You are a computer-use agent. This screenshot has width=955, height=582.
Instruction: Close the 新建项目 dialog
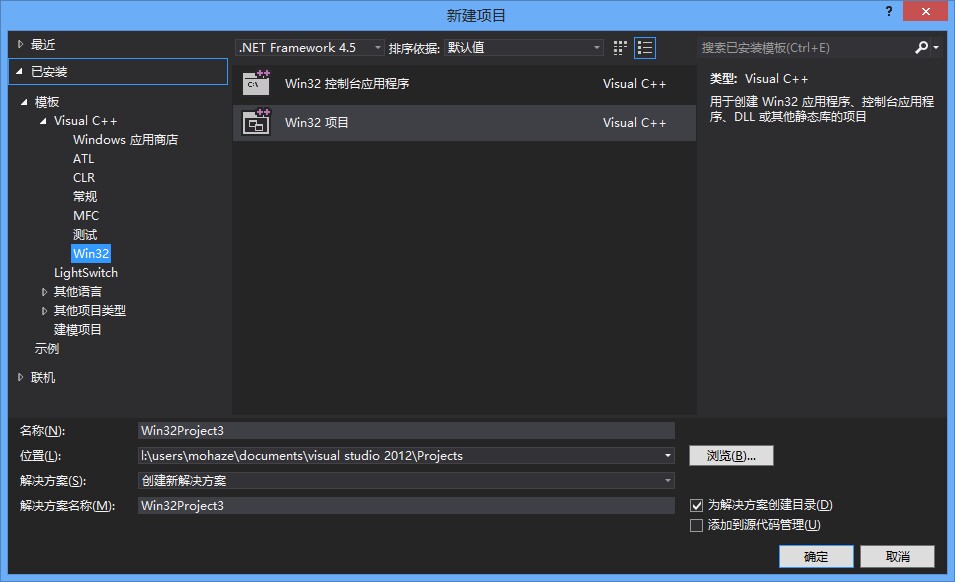click(925, 12)
